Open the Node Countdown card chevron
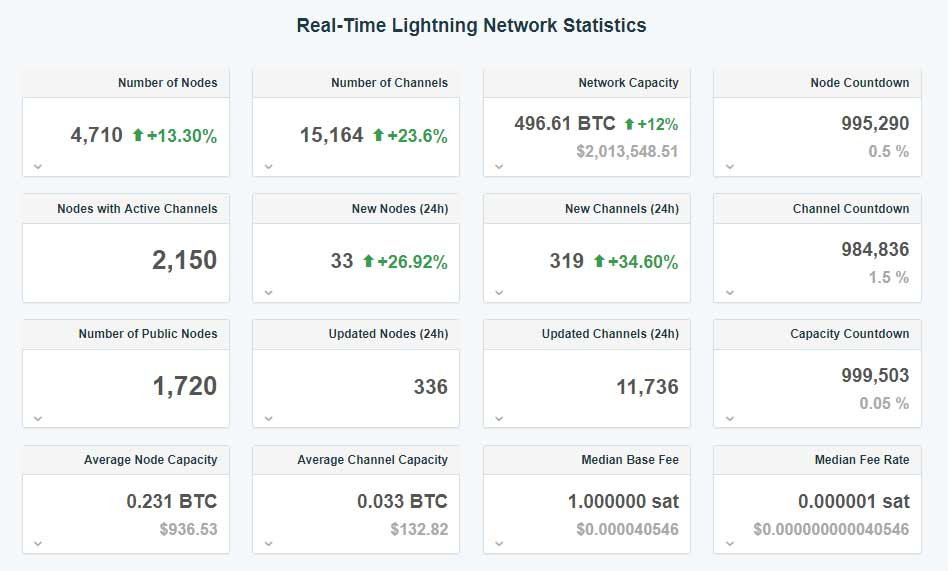Screen dimensions: 948x571 729,166
